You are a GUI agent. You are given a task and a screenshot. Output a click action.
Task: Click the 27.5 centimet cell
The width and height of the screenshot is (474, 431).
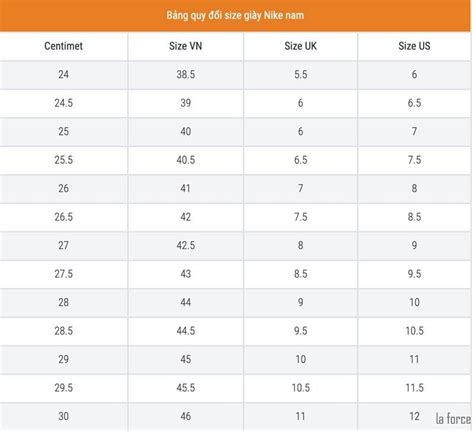pyautogui.click(x=64, y=274)
